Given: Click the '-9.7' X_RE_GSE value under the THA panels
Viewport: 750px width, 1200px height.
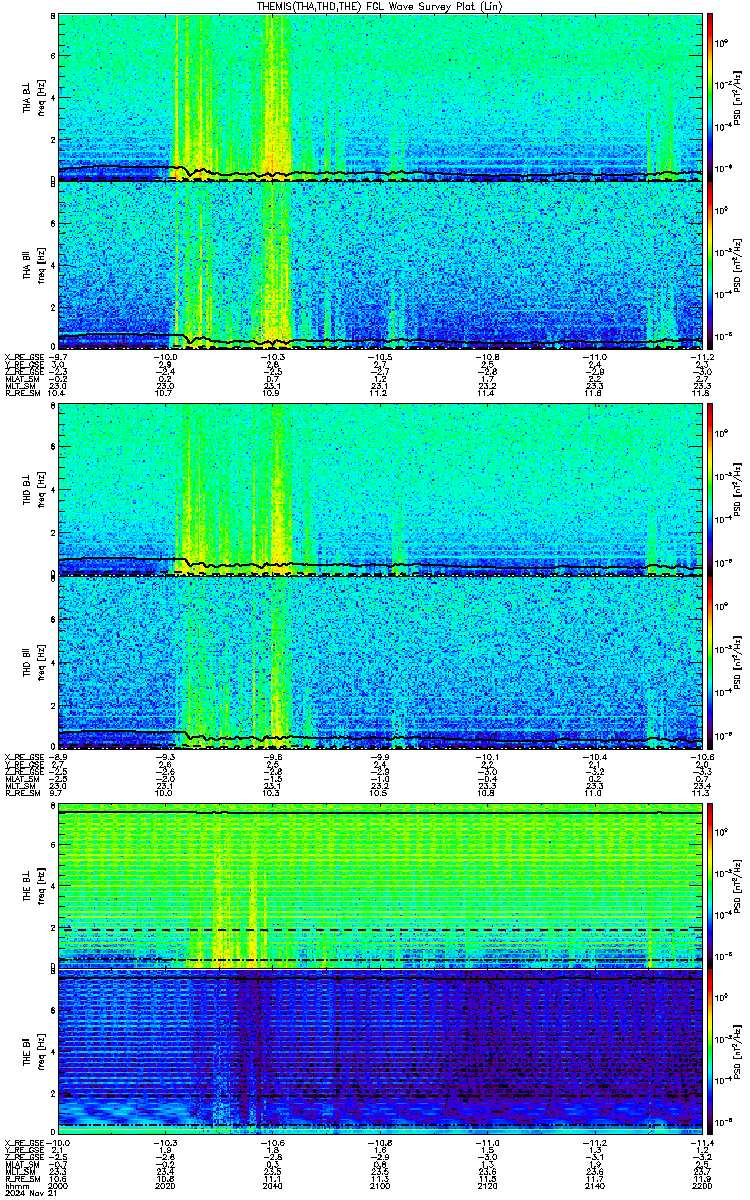Looking at the screenshot, I should (x=60, y=356).
